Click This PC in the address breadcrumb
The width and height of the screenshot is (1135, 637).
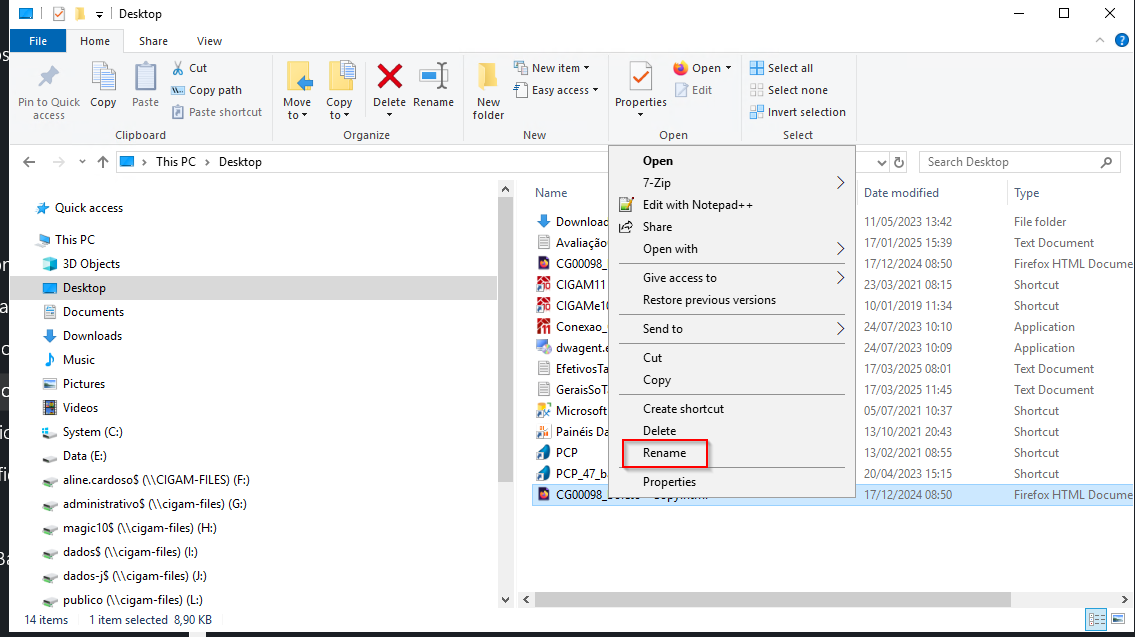click(176, 162)
